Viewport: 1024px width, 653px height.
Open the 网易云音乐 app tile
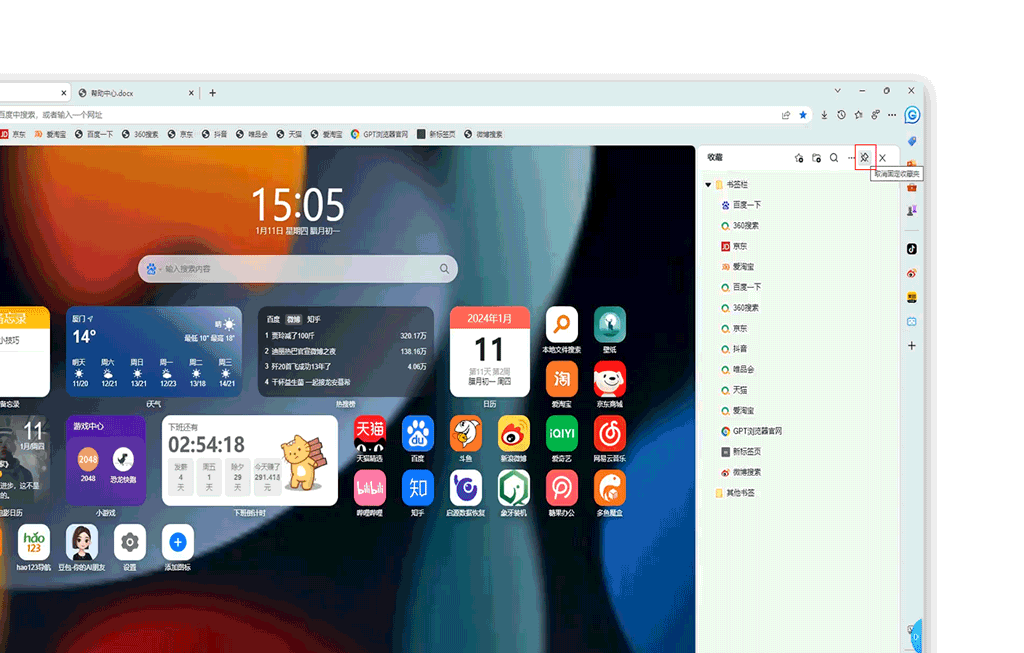[x=610, y=439]
